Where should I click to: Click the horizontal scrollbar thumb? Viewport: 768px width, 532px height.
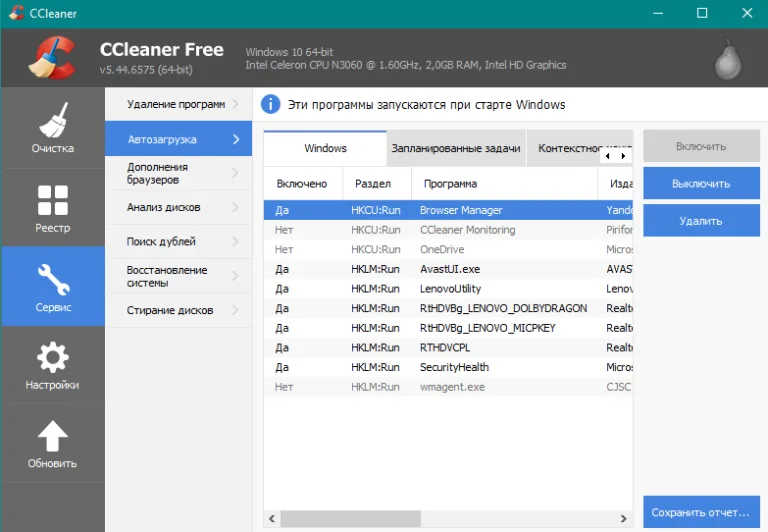point(350,518)
